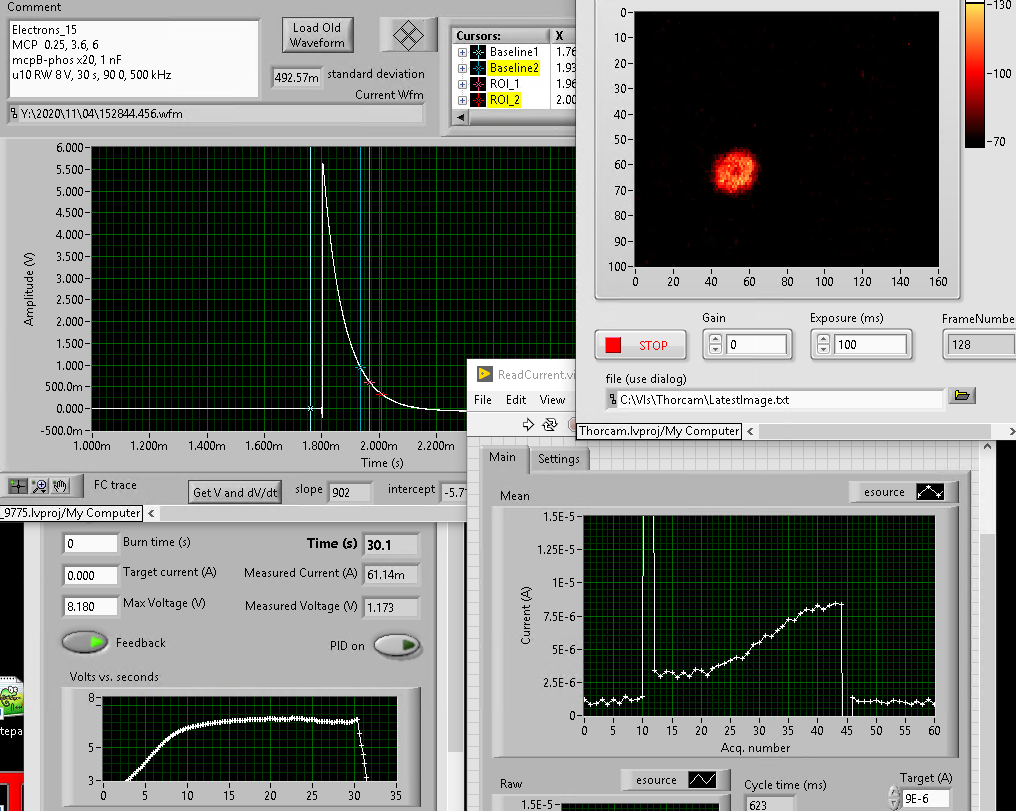The width and height of the screenshot is (1016, 811).
Task: Expand the Baseline1 cursor entry
Action: [x=462, y=52]
